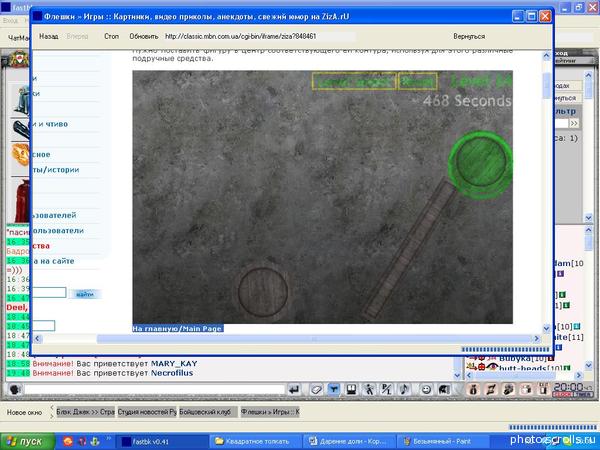Expand quick launch overflow chevron in taskbar

[x=108, y=439]
